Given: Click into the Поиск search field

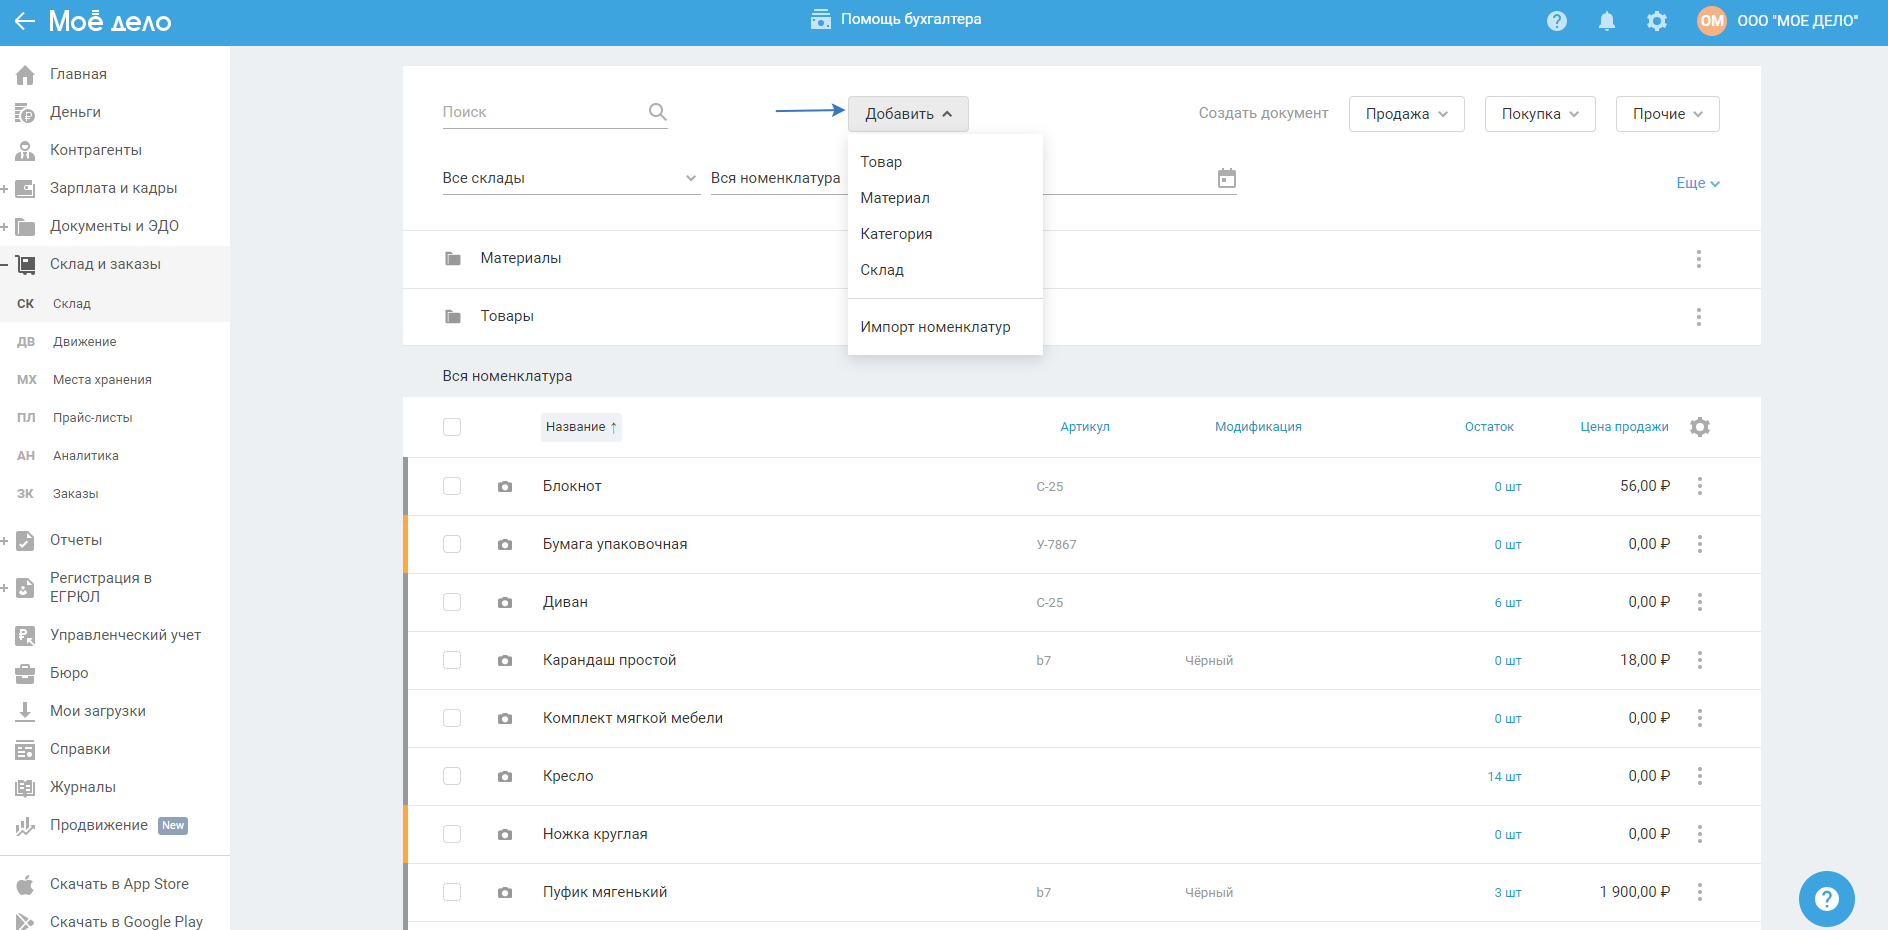Looking at the screenshot, I should click(x=540, y=112).
